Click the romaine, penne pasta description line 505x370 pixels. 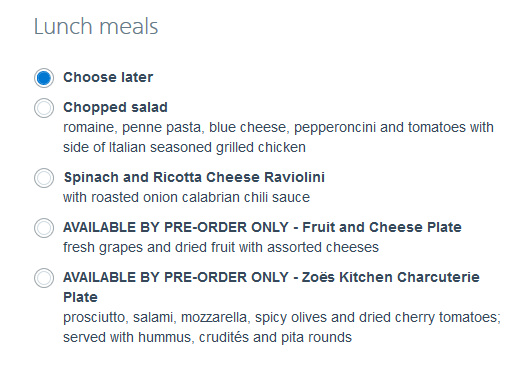278,128
